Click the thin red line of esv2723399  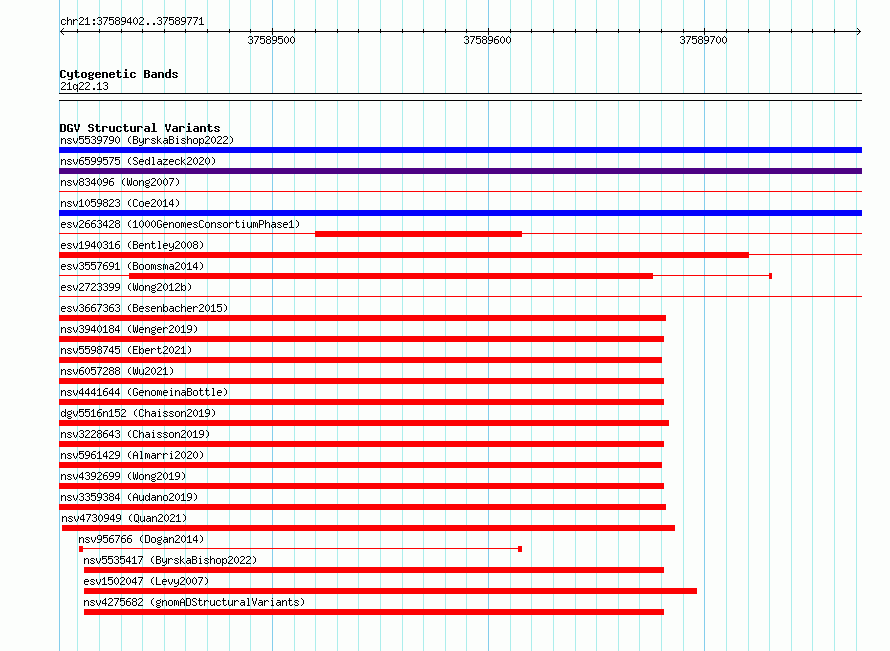pos(460,296)
